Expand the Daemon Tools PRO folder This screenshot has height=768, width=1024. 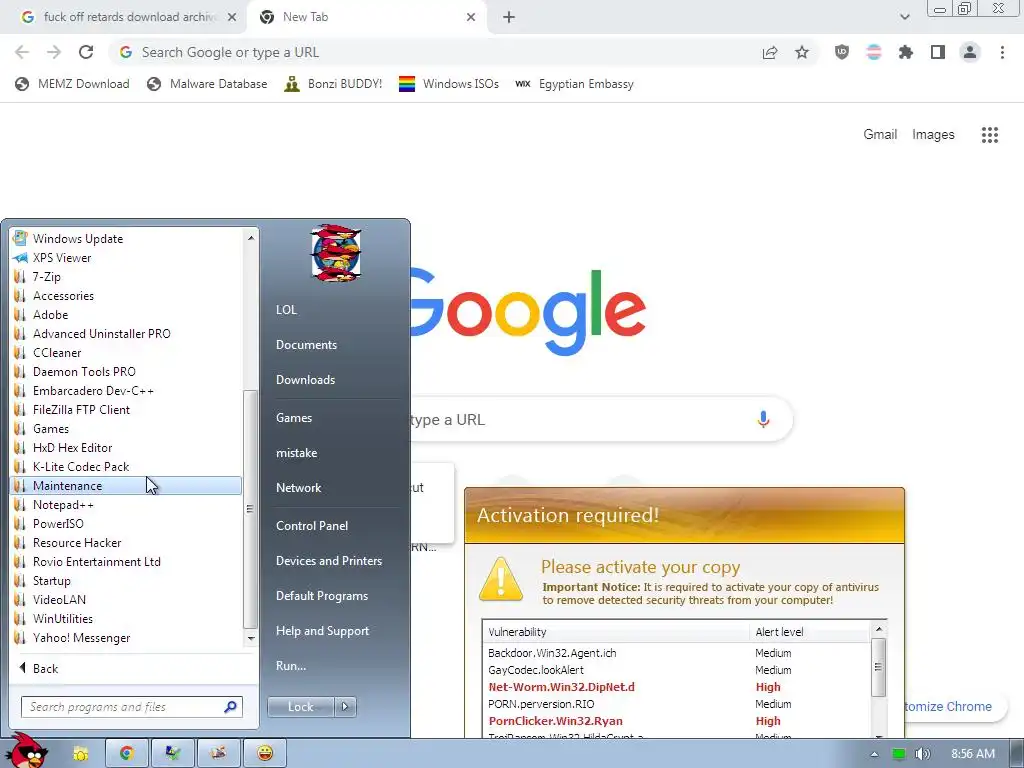(x=125, y=372)
